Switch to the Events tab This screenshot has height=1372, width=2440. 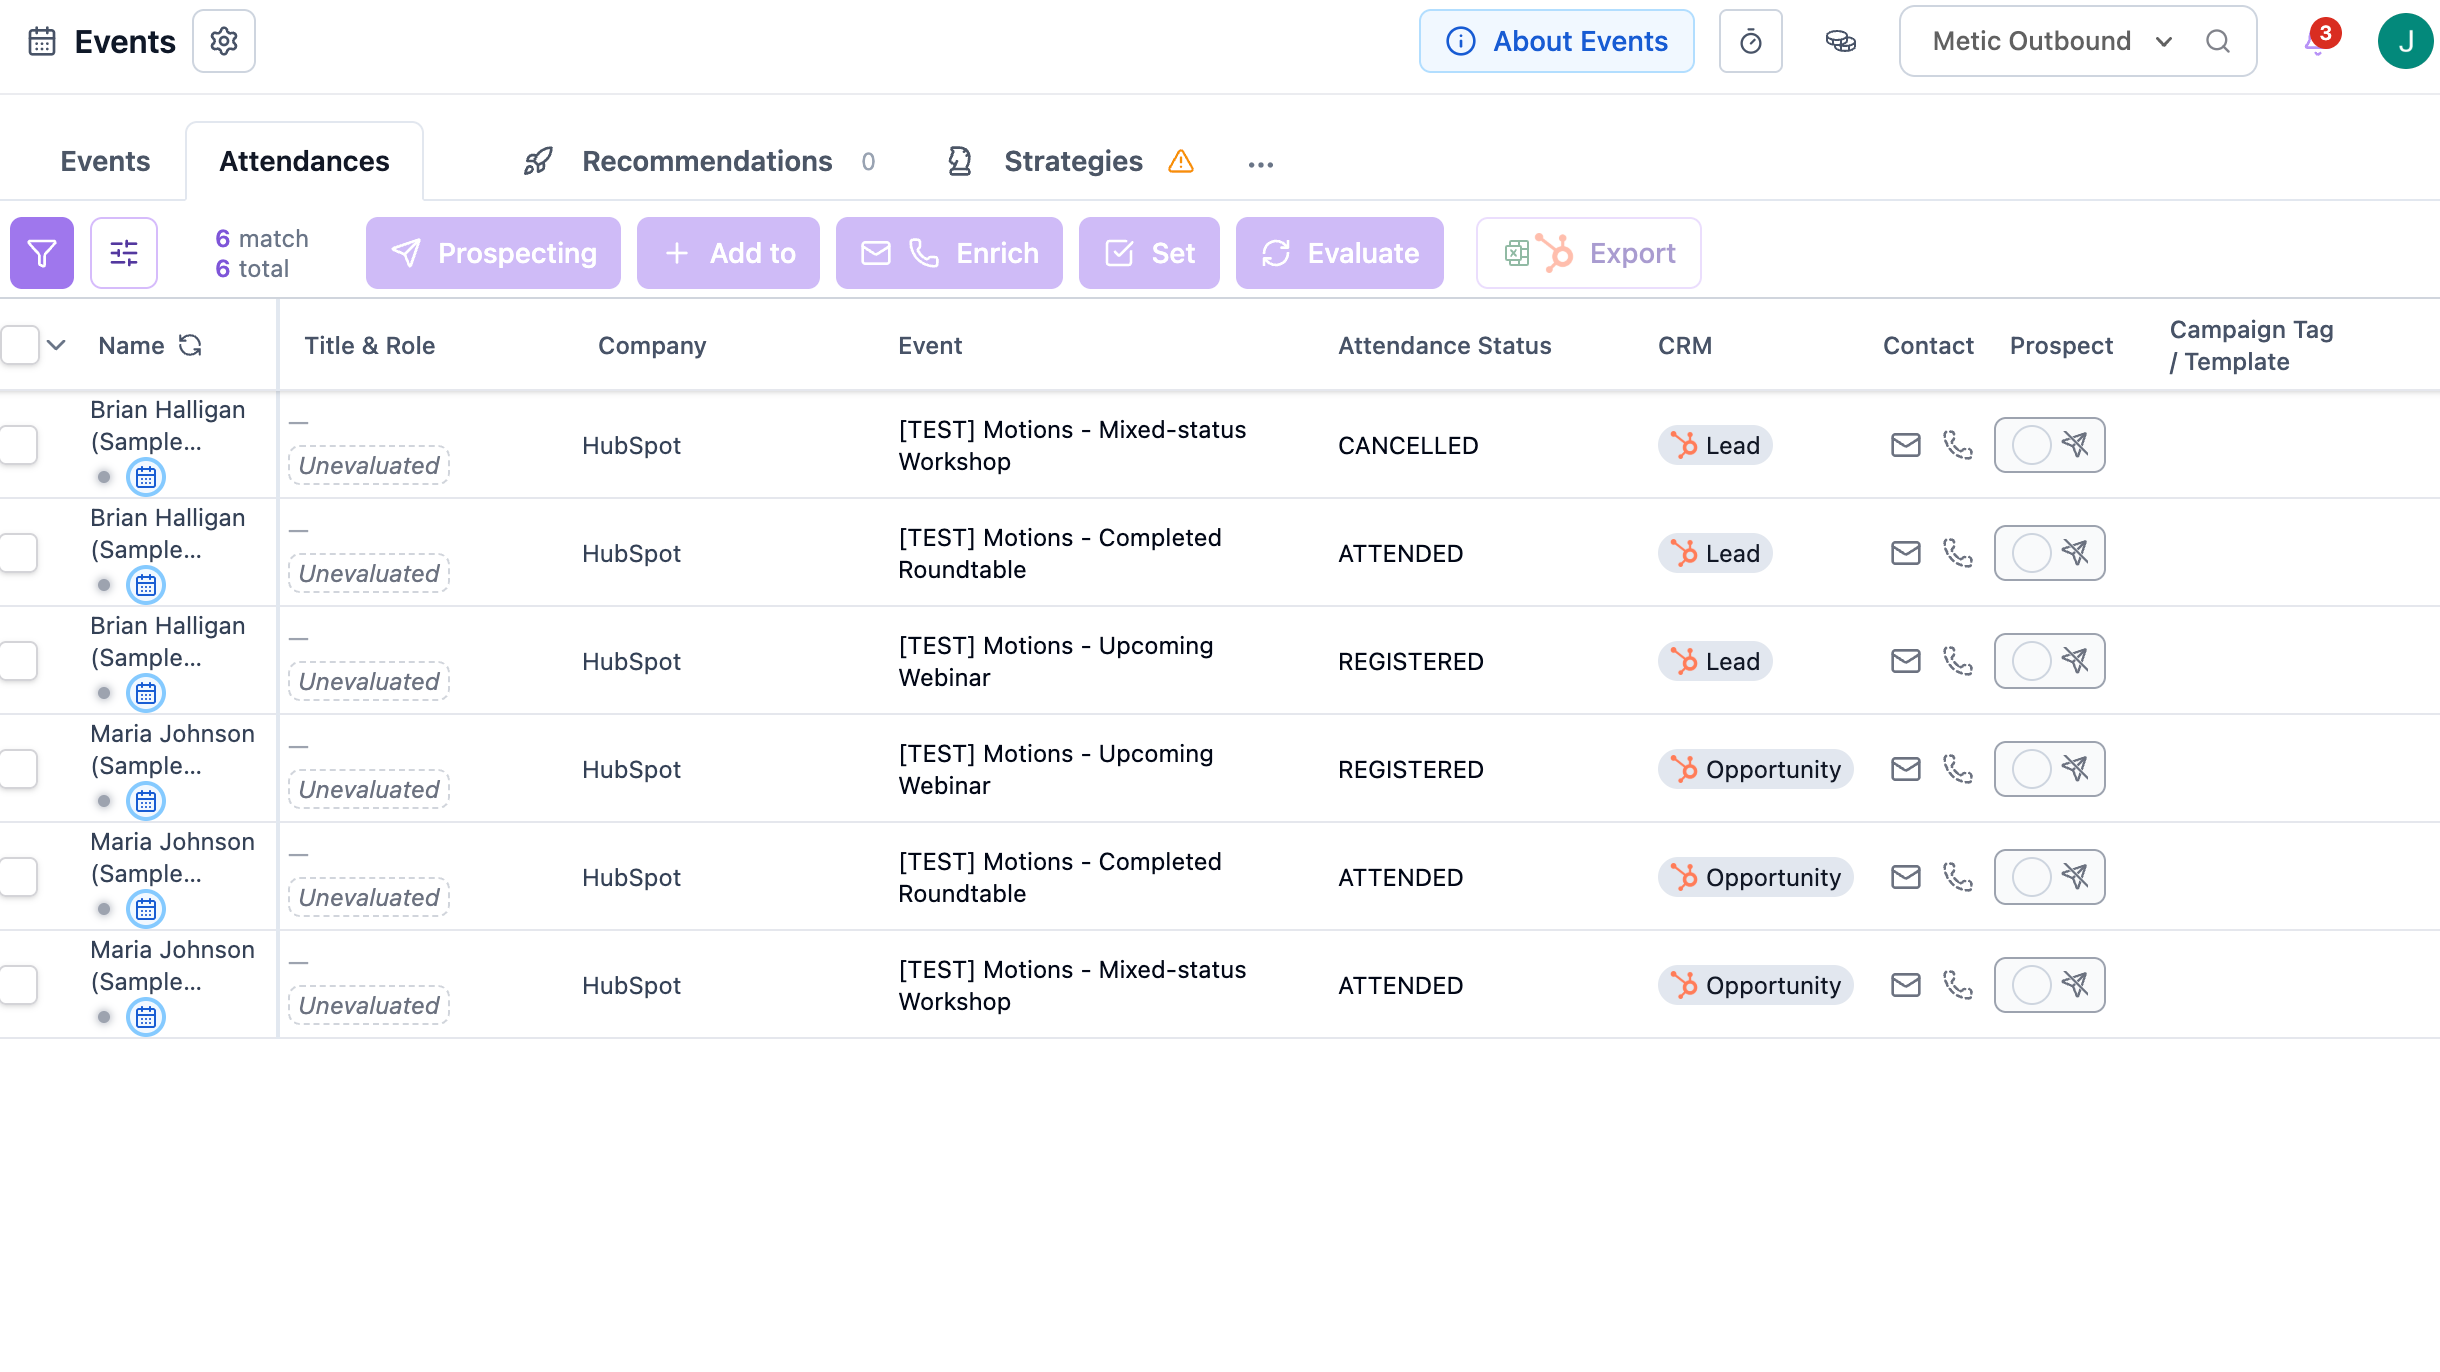(x=105, y=161)
